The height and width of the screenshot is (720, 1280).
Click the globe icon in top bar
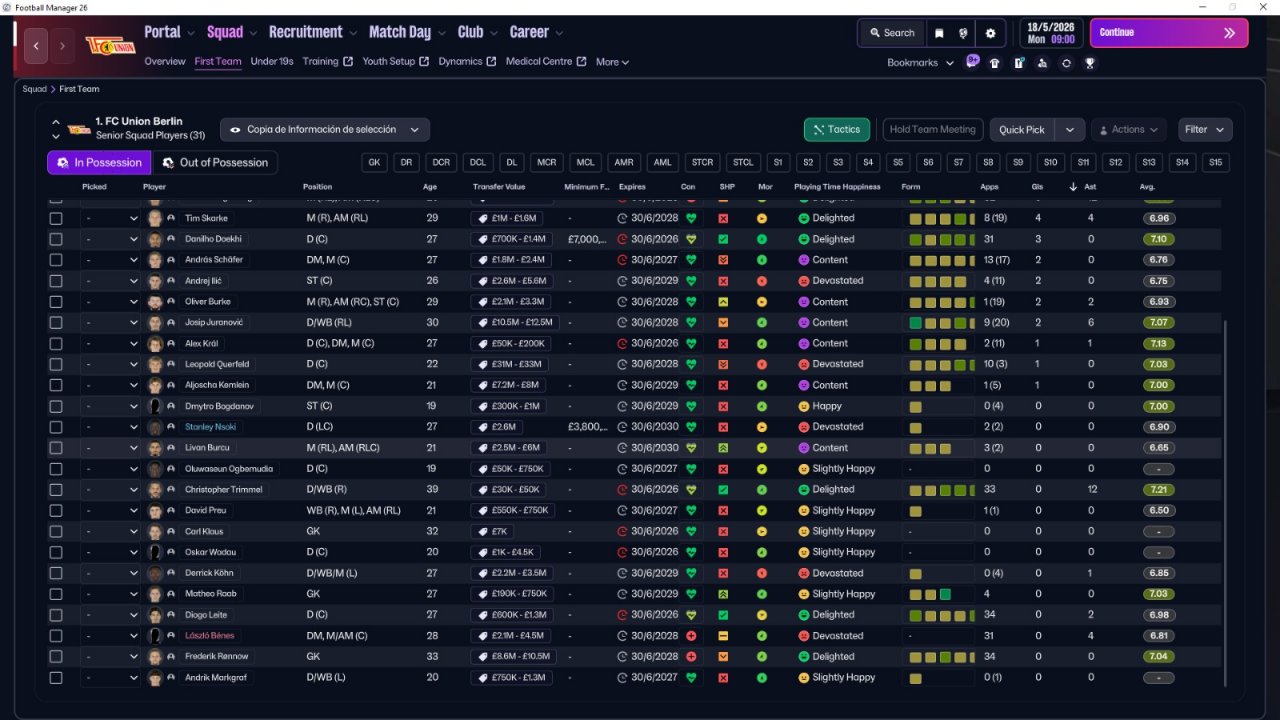tap(964, 33)
